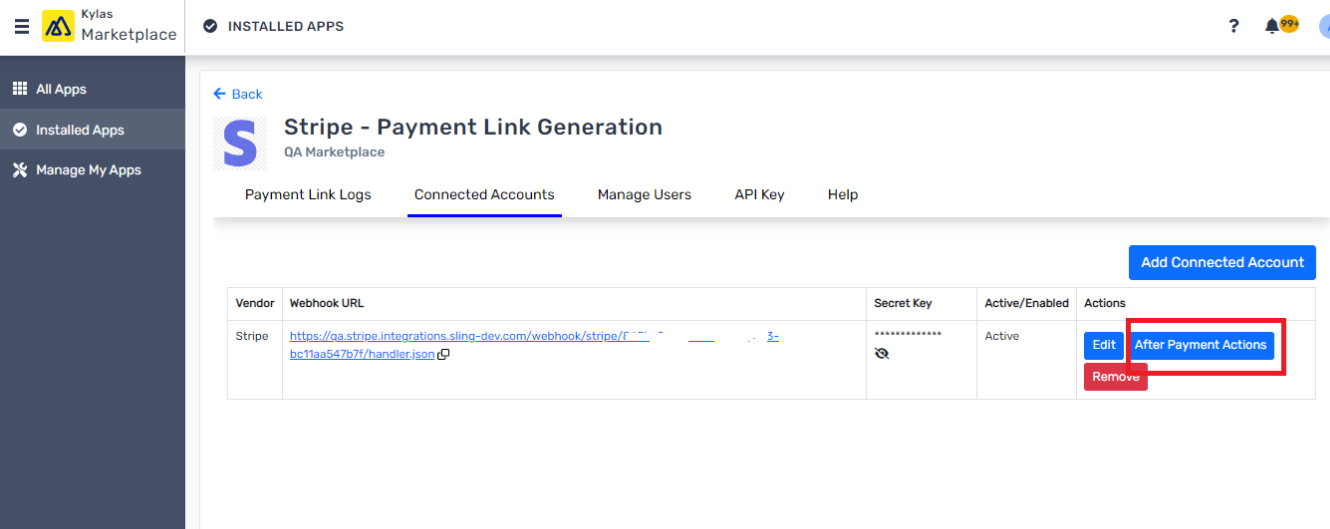Switch to Payment Link Logs tab

(308, 195)
